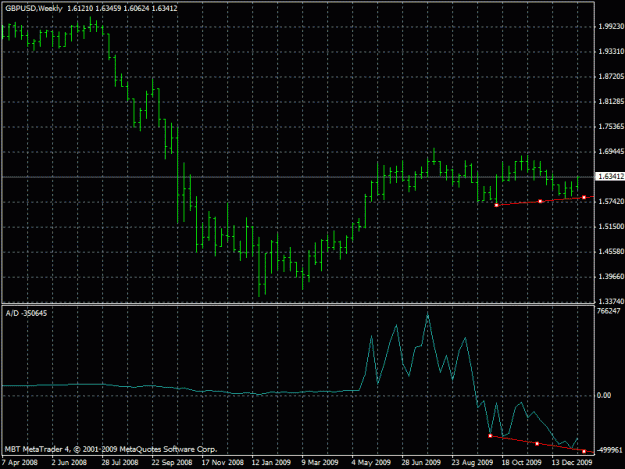Click the 13 Dec 2009 date label
Screen dimensions: 625x469
tap(572, 462)
